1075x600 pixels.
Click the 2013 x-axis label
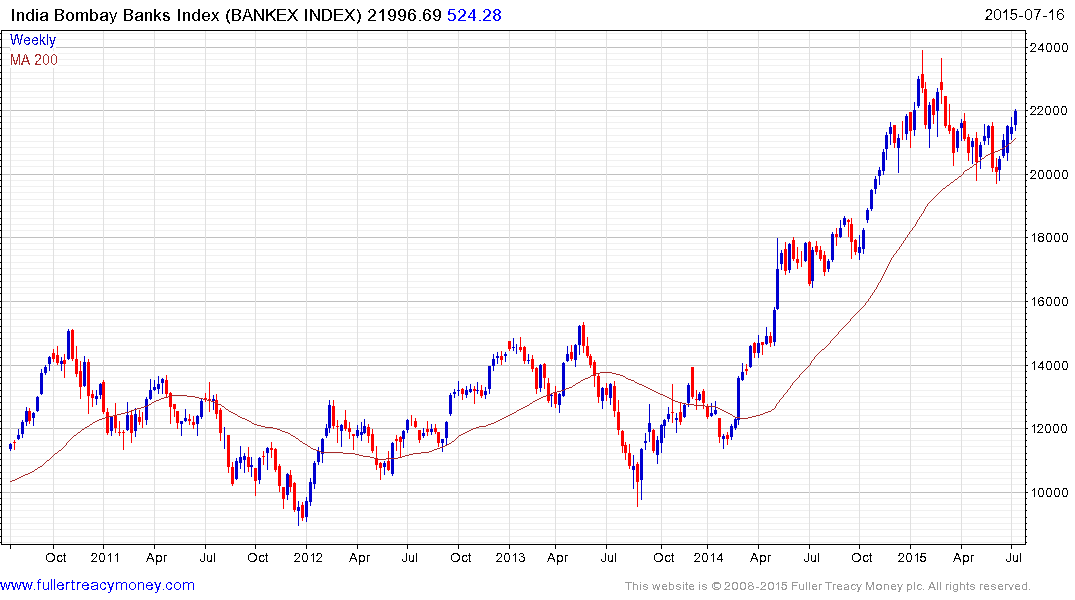tap(510, 557)
